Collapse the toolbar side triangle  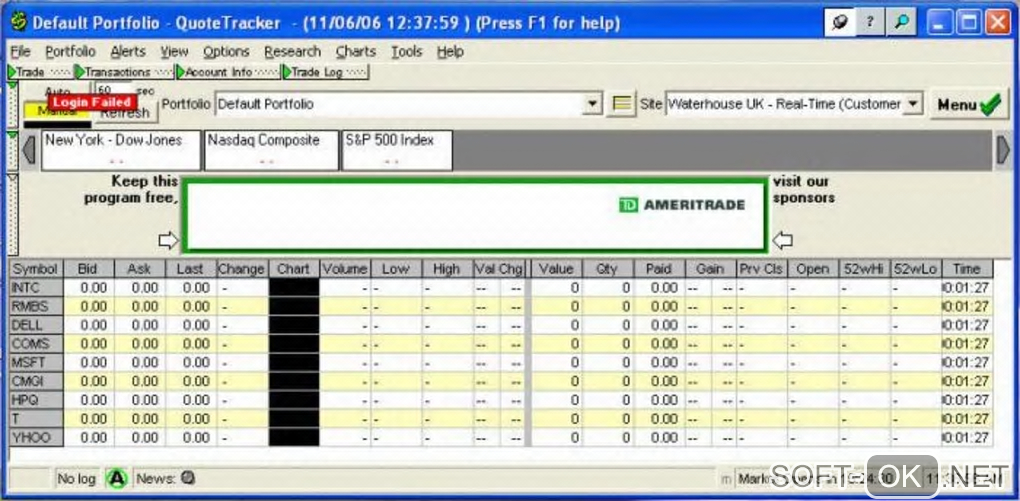[x=12, y=87]
